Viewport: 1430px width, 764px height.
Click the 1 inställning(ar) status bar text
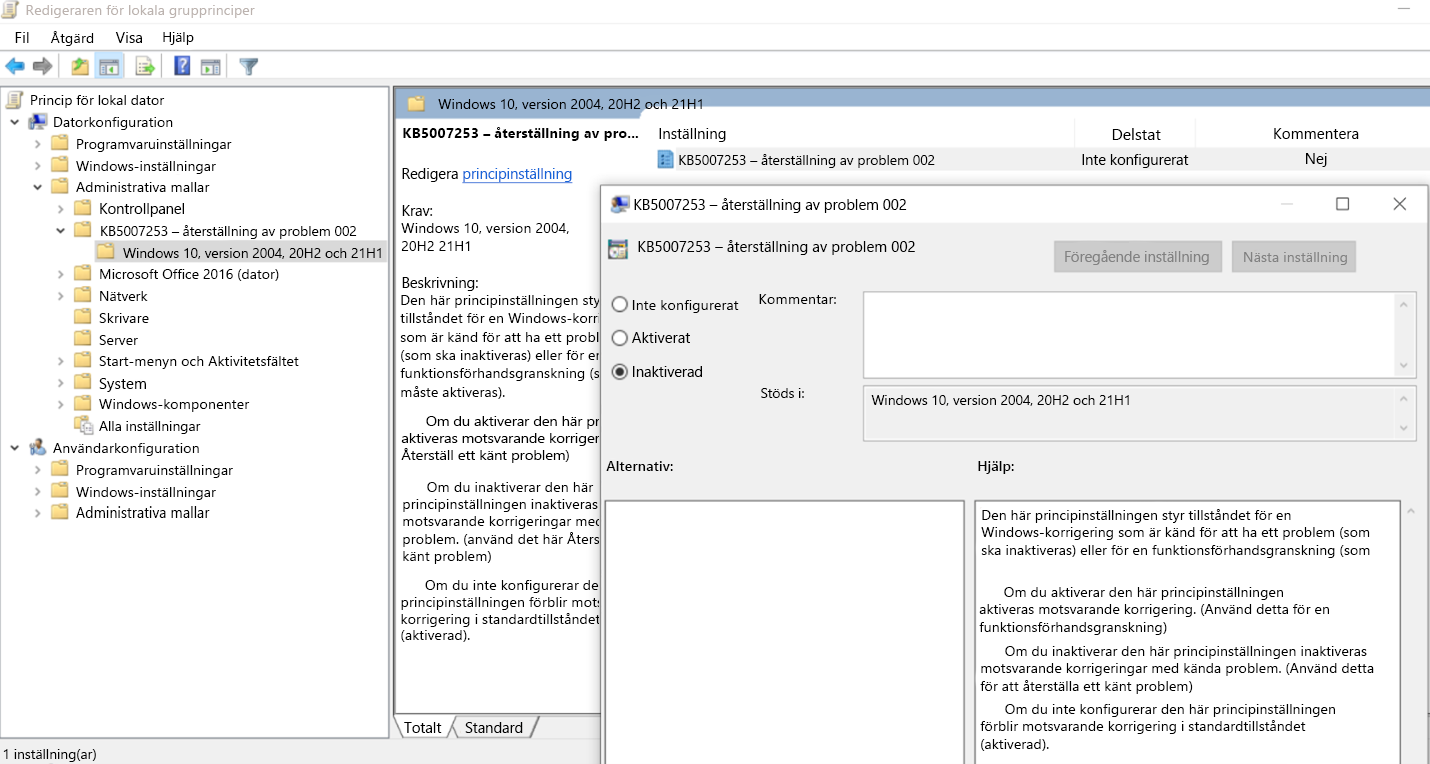coord(50,754)
